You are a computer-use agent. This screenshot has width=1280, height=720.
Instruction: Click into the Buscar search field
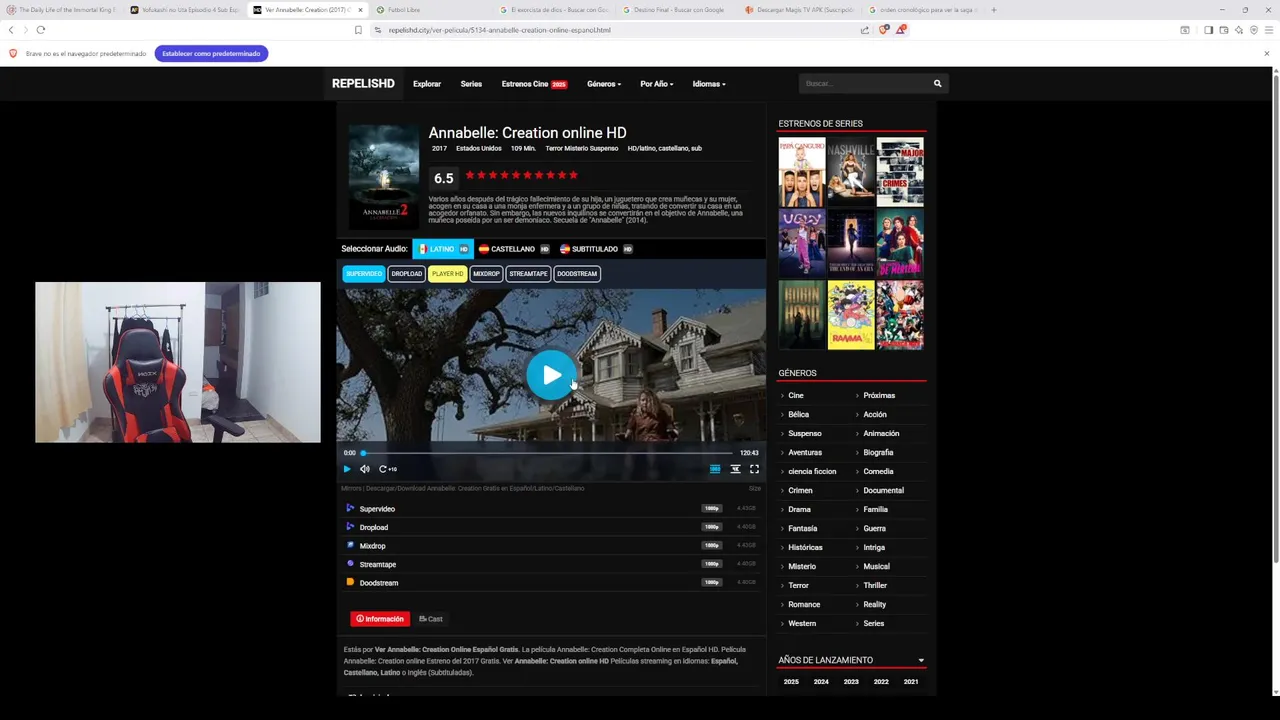(865, 84)
